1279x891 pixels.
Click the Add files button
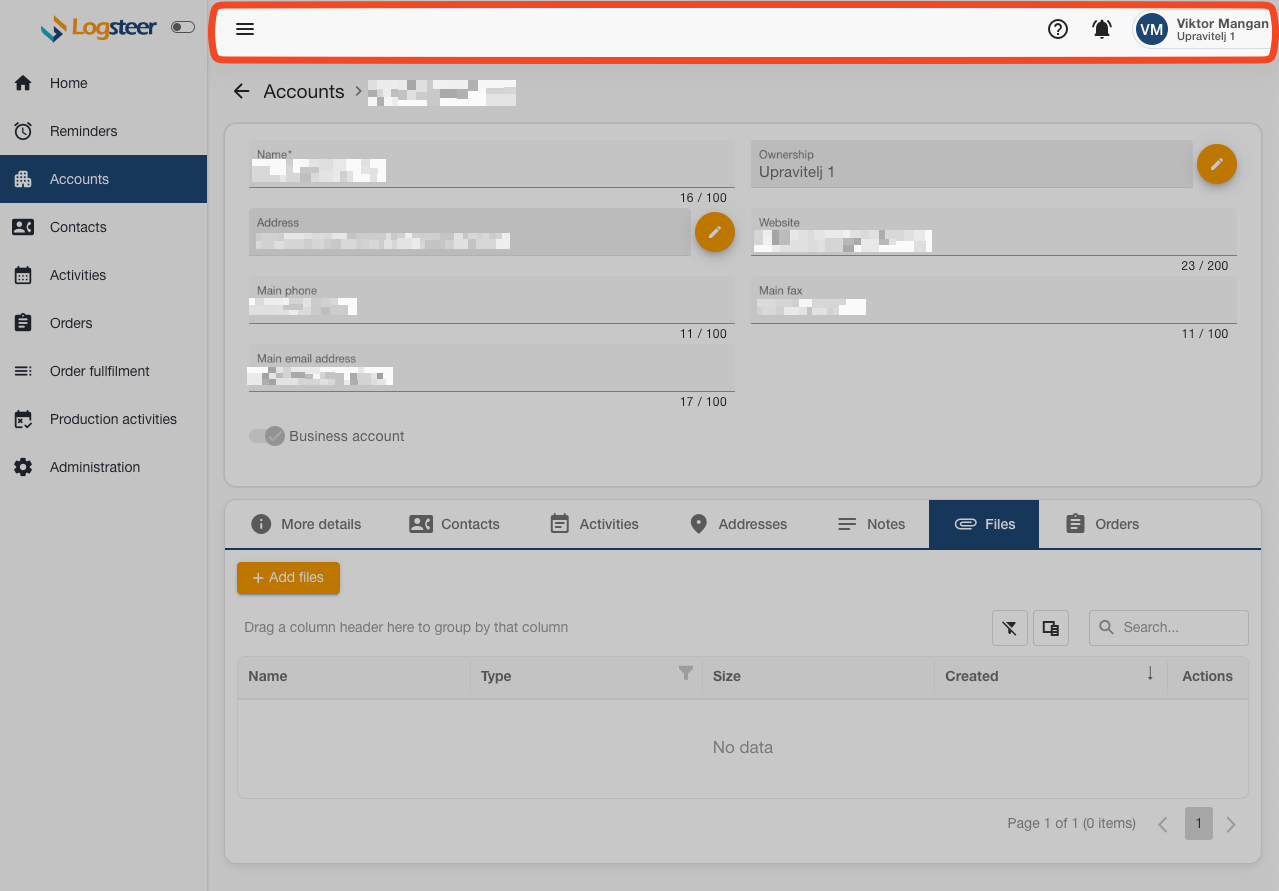(288, 578)
